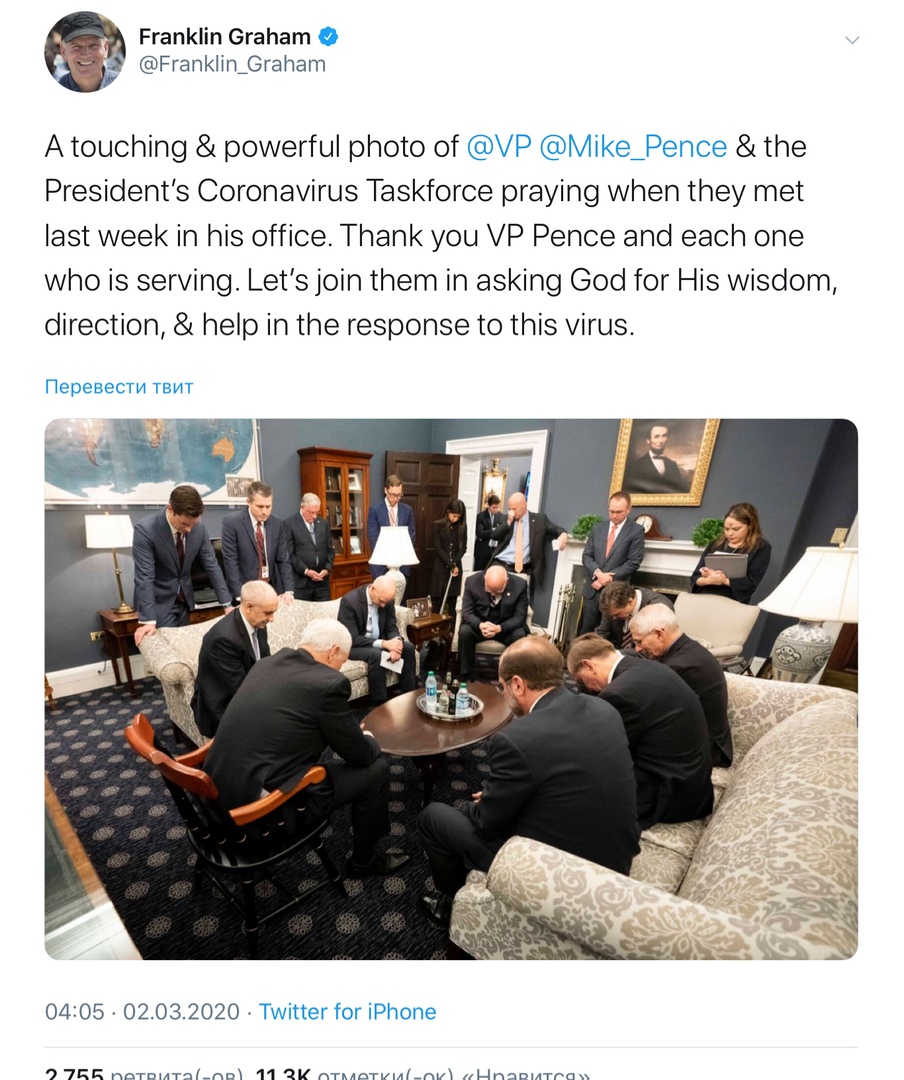View the 11,3K likes count

[283, 1073]
